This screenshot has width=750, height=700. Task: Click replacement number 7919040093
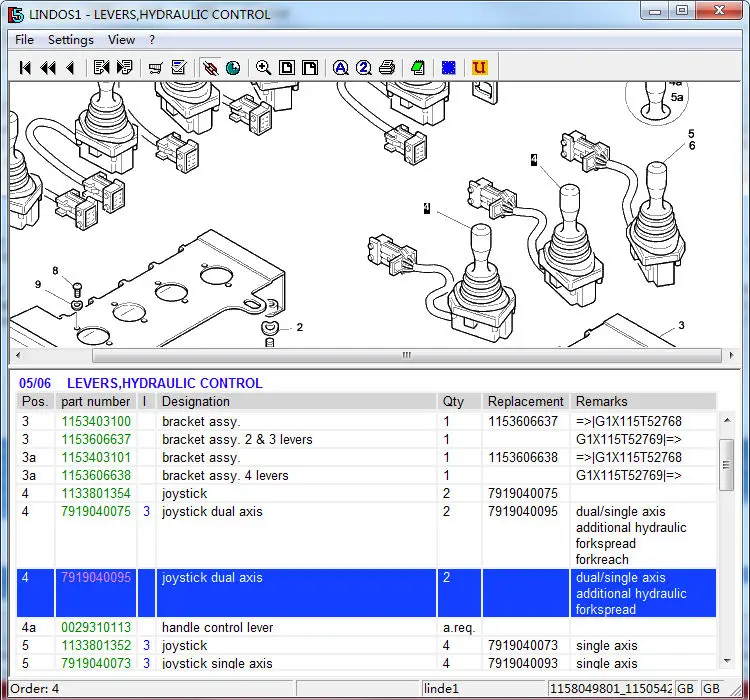(x=523, y=664)
